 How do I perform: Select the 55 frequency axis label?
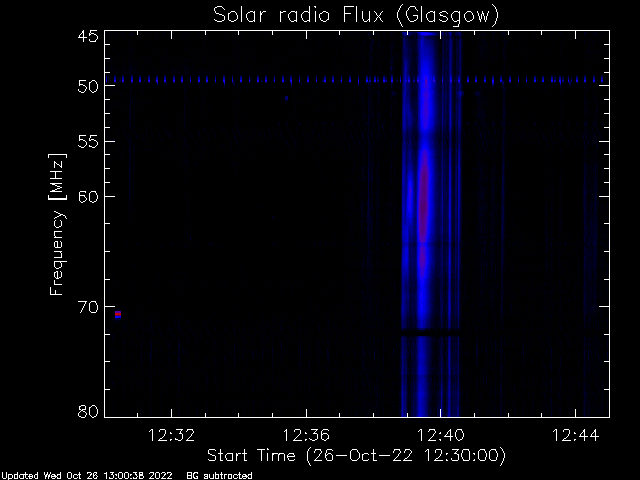pos(88,142)
